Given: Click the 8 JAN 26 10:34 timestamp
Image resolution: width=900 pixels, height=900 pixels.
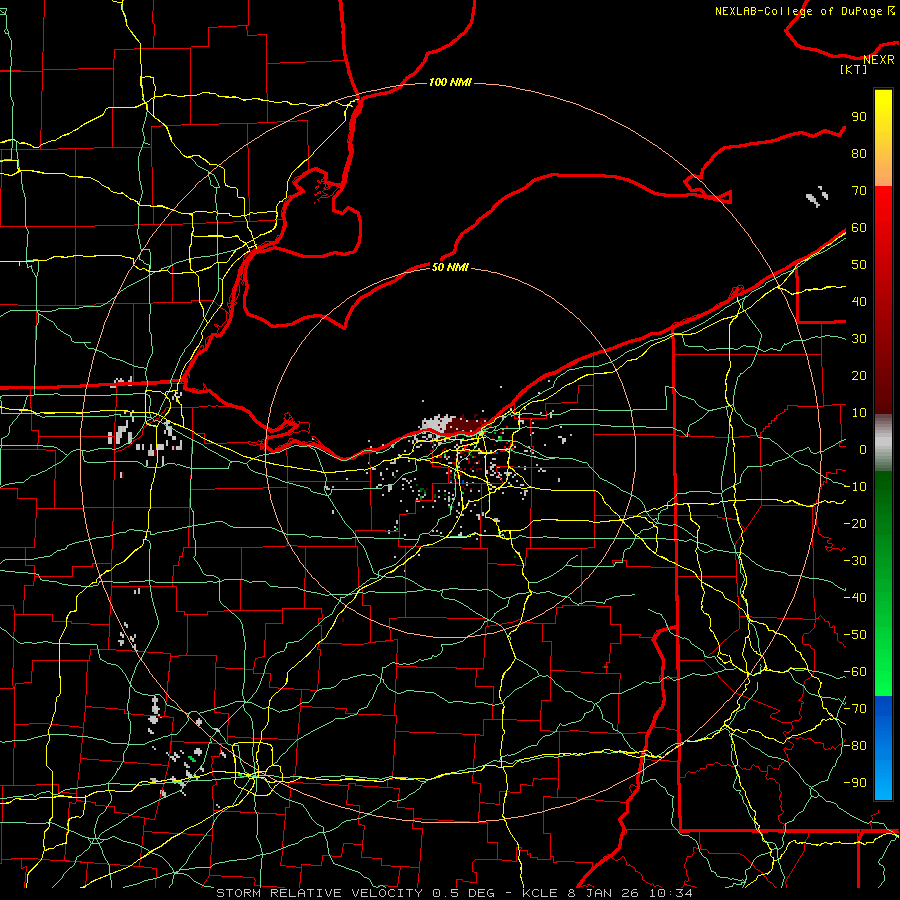Looking at the screenshot, I should [x=631, y=893].
